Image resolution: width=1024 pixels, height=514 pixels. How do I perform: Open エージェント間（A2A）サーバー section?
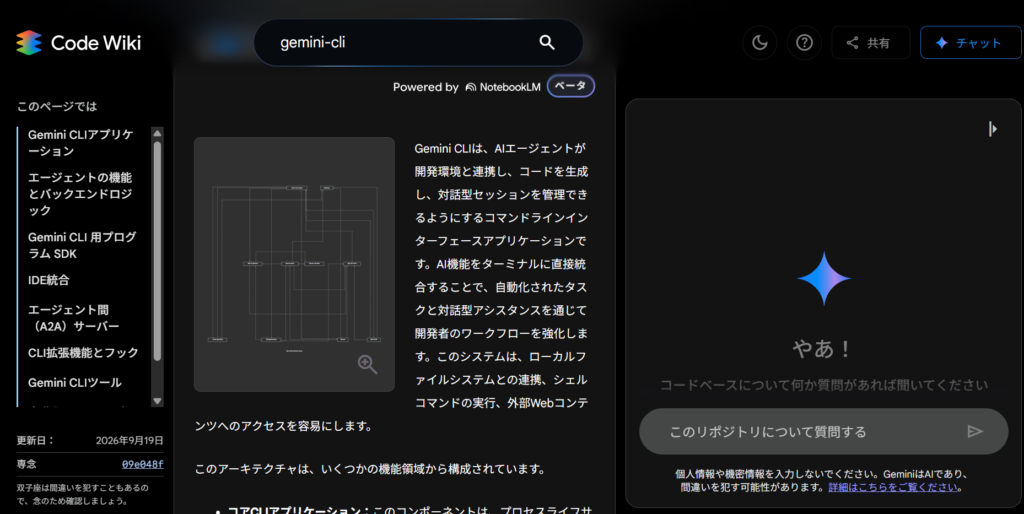(73, 318)
